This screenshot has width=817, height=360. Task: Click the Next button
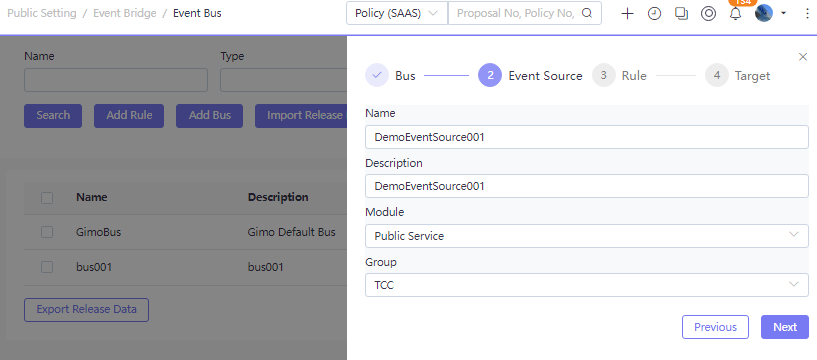click(x=785, y=327)
